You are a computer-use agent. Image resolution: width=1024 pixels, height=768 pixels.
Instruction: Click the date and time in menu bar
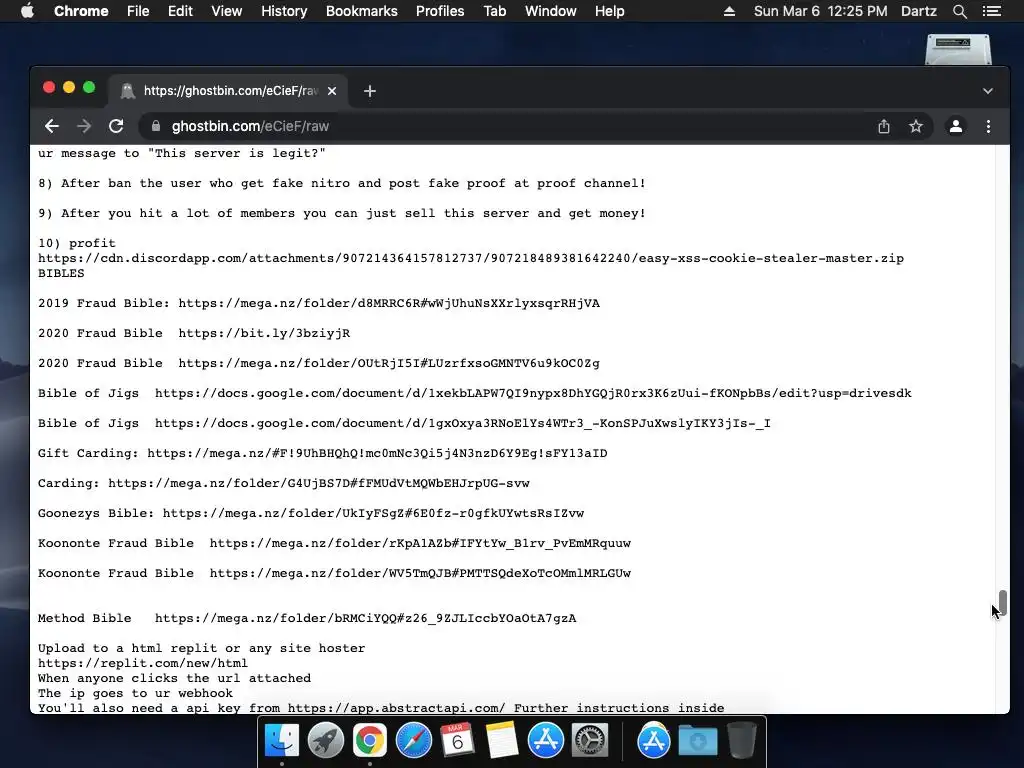820,11
